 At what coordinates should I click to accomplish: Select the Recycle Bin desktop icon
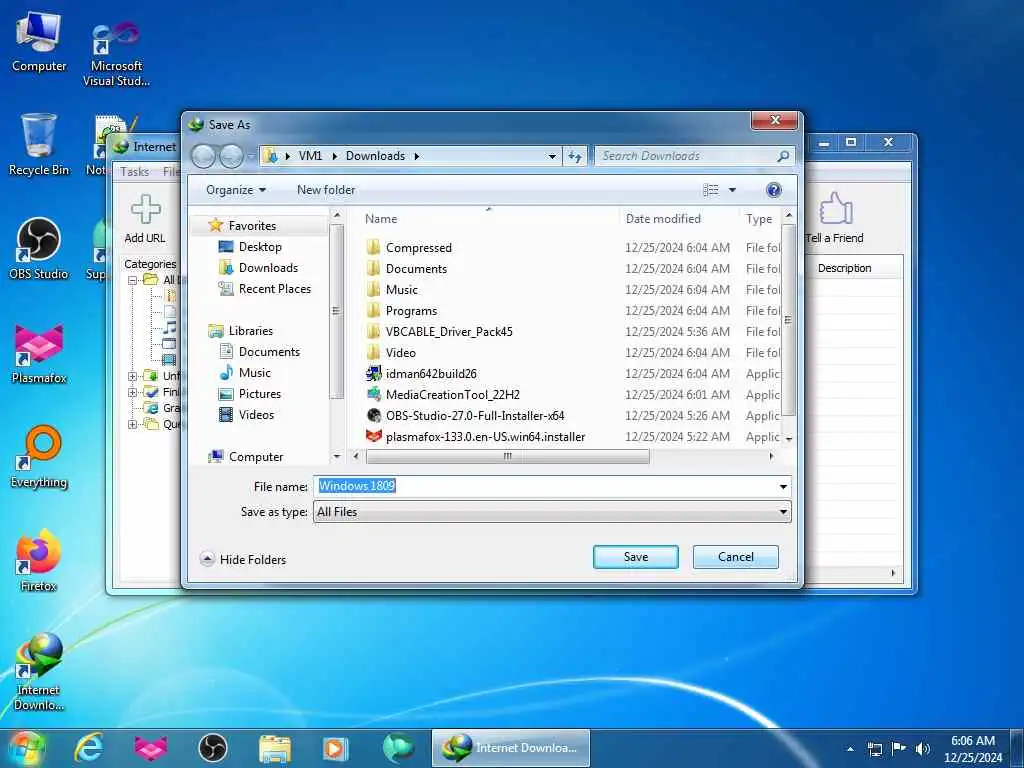click(39, 145)
